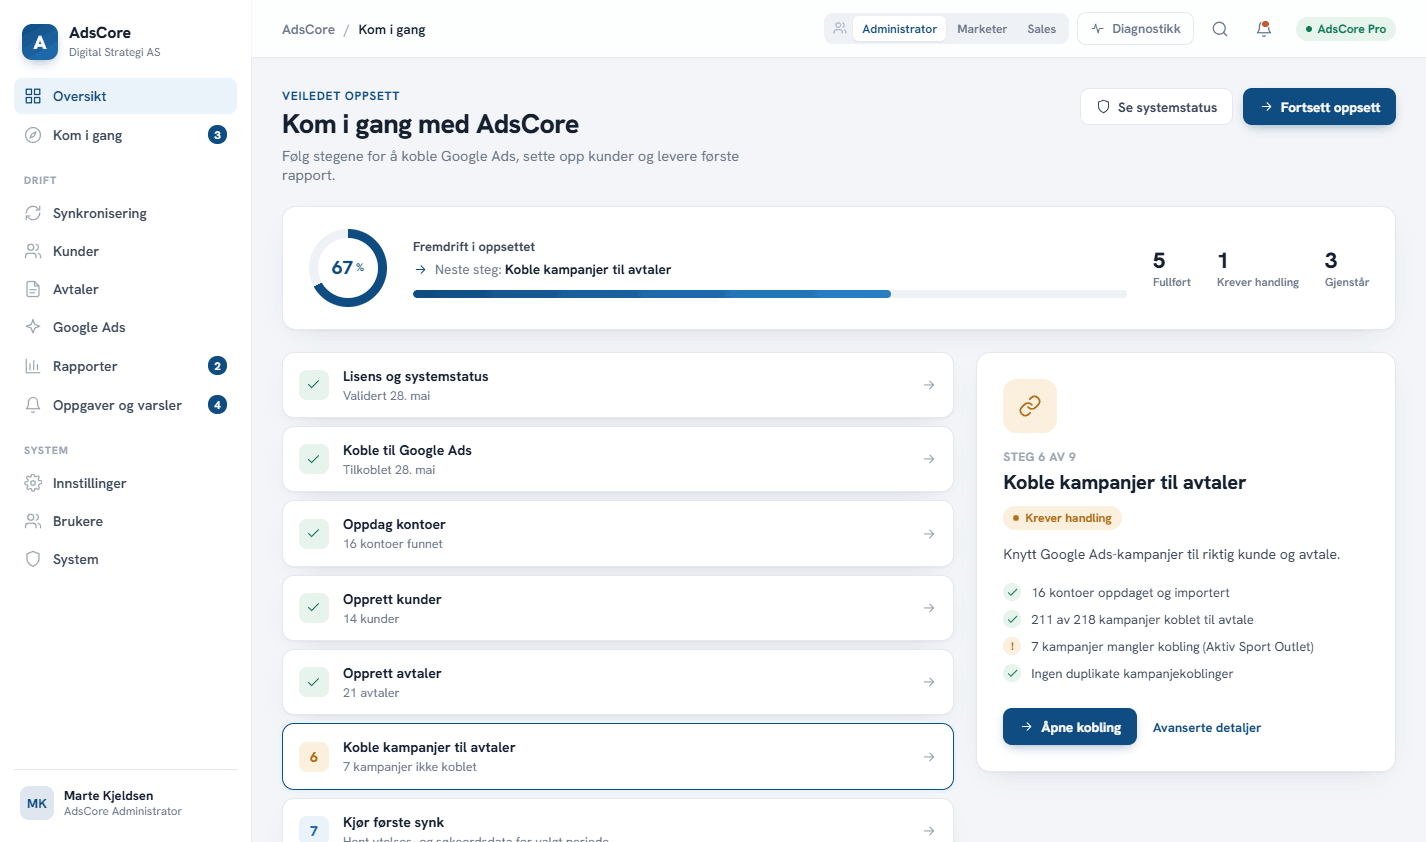
Task: Click the role switcher people icon
Action: (x=840, y=29)
